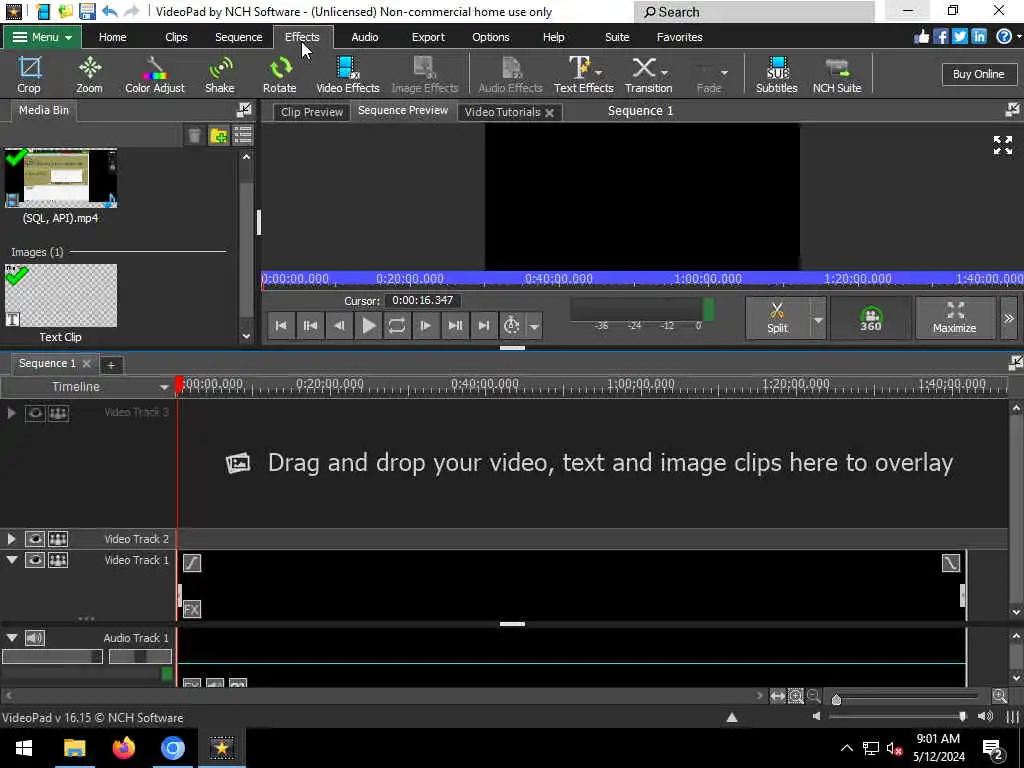The height and width of the screenshot is (768, 1024).
Task: Toggle Video Track 3 group link icon
Action: click(58, 413)
